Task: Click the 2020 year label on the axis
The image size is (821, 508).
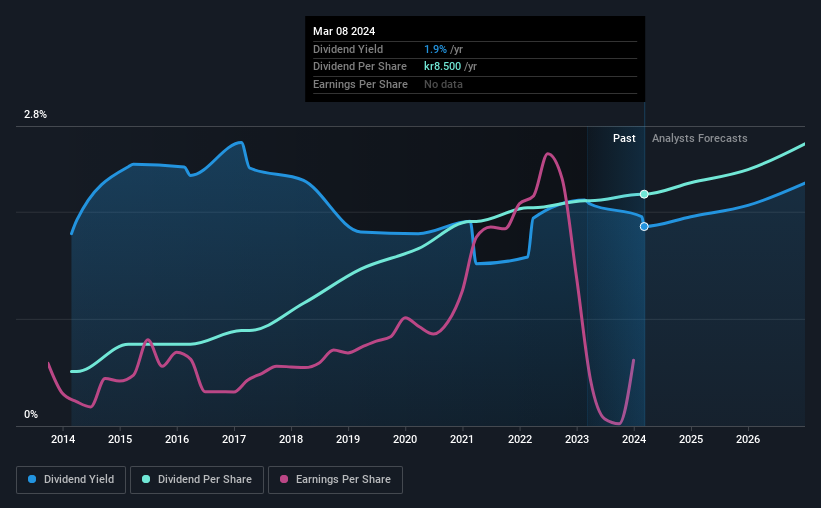Action: [405, 439]
